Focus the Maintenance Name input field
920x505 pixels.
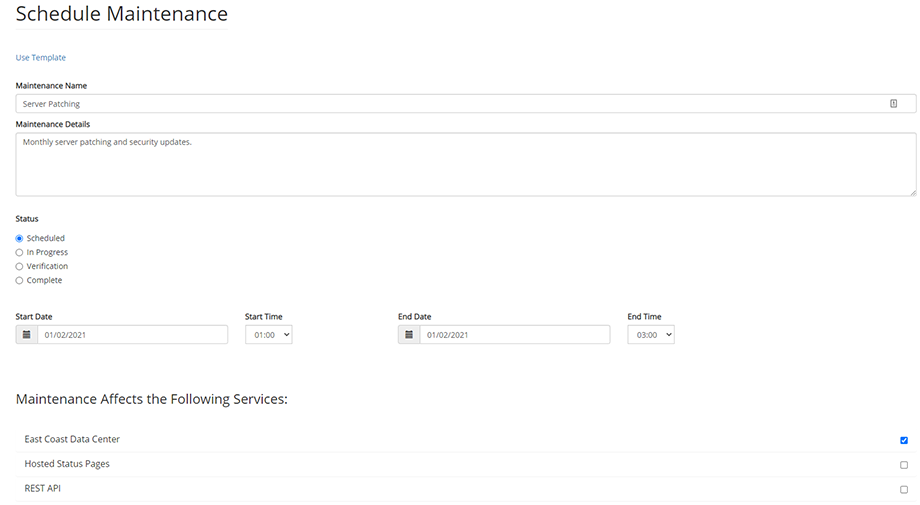tap(466, 104)
